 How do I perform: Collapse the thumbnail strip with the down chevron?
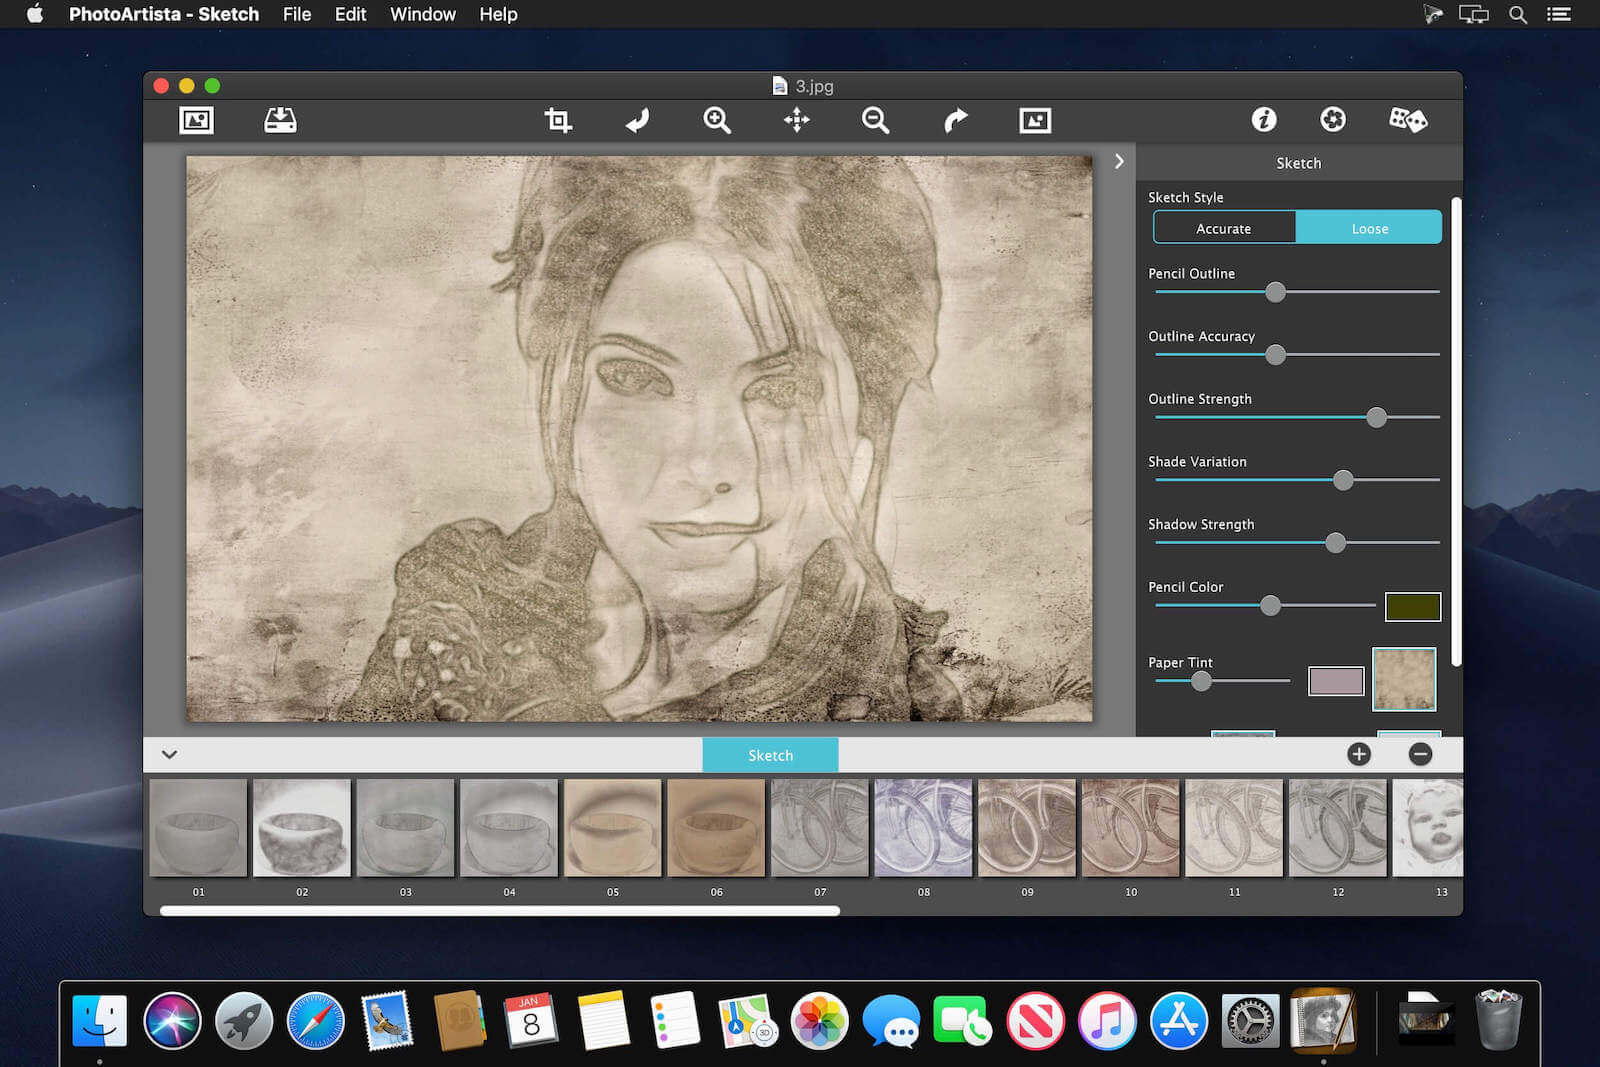(170, 754)
